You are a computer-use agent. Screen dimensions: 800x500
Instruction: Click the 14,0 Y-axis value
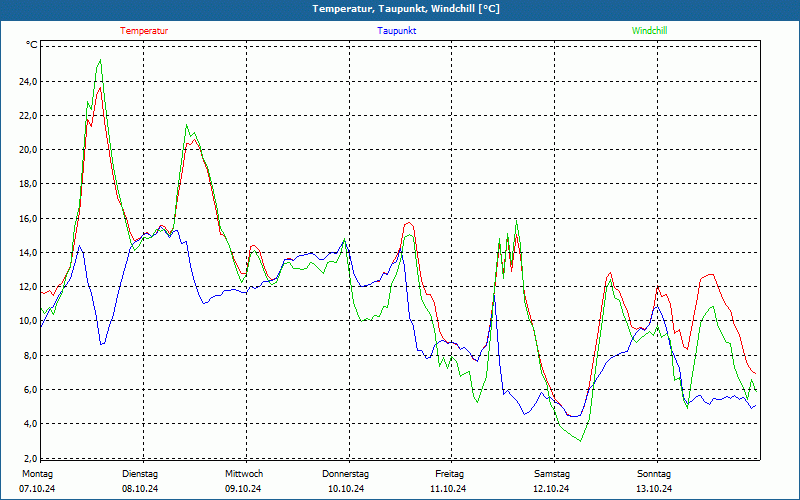coord(27,253)
